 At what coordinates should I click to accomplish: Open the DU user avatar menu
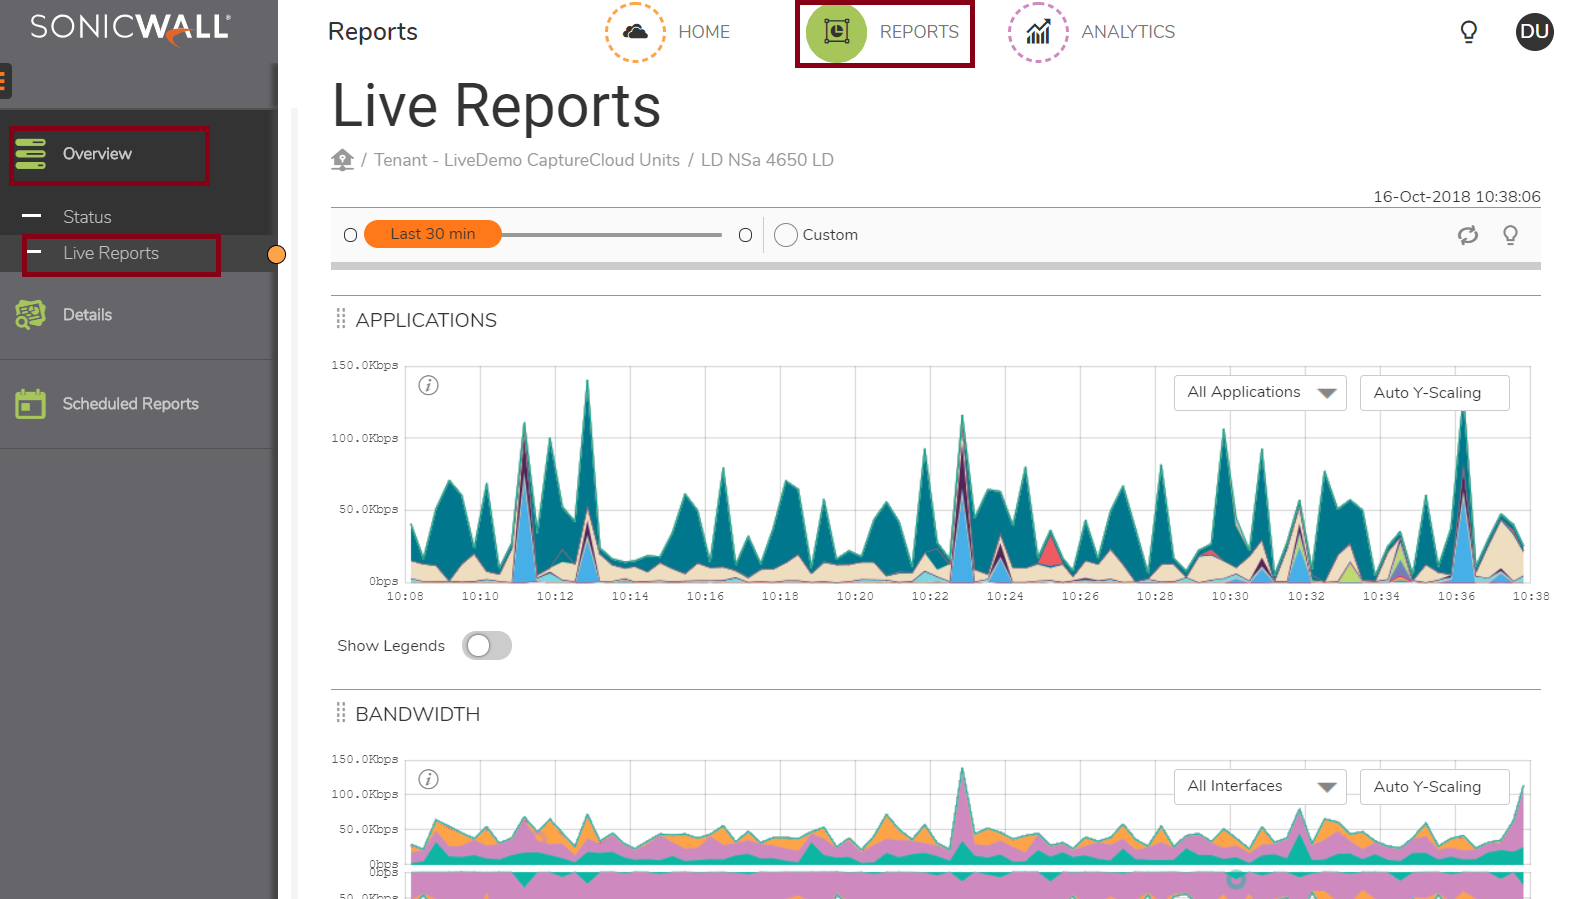point(1534,32)
